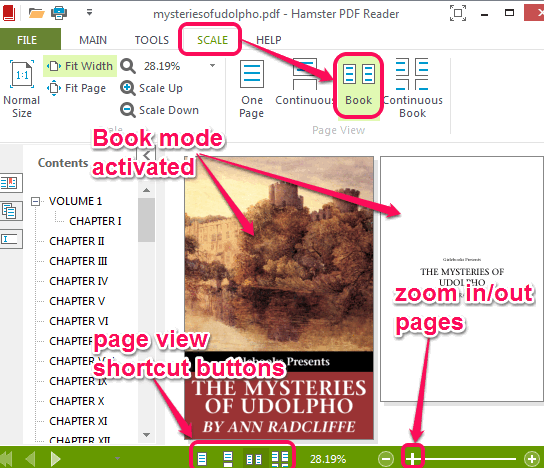Open CHAPTER II in contents tree
The height and width of the screenshot is (468, 544).
(x=77, y=241)
